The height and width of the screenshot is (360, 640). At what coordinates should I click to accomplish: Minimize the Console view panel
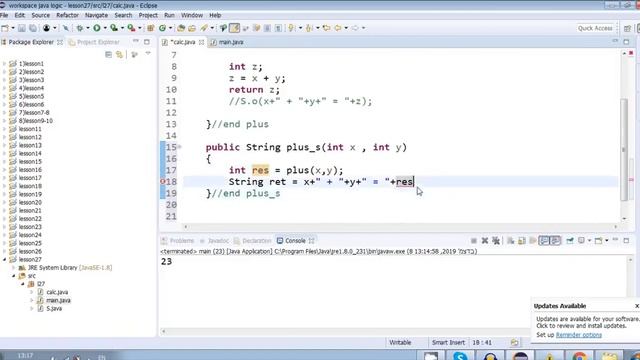point(615,240)
